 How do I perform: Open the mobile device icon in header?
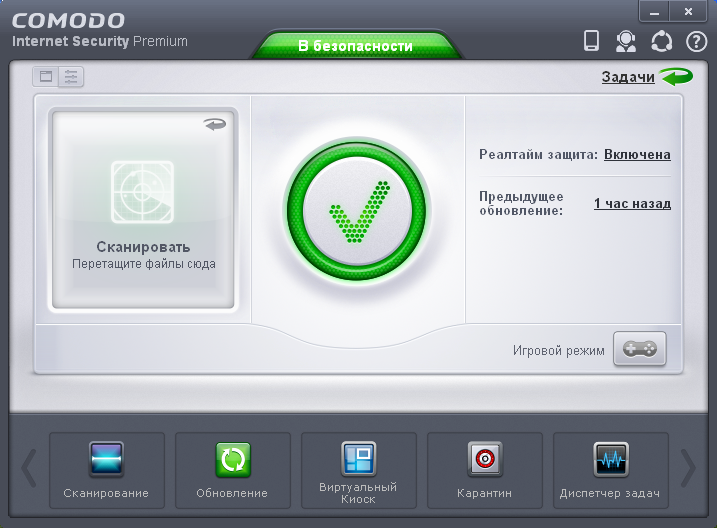click(x=591, y=41)
